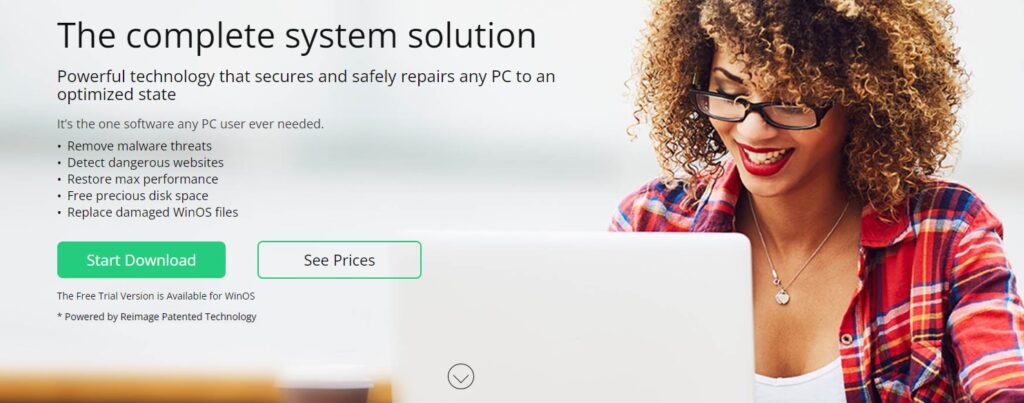Click the 'Free Trial Version is Available' note
Image resolution: width=1024 pixels, height=403 pixels.
click(x=155, y=296)
